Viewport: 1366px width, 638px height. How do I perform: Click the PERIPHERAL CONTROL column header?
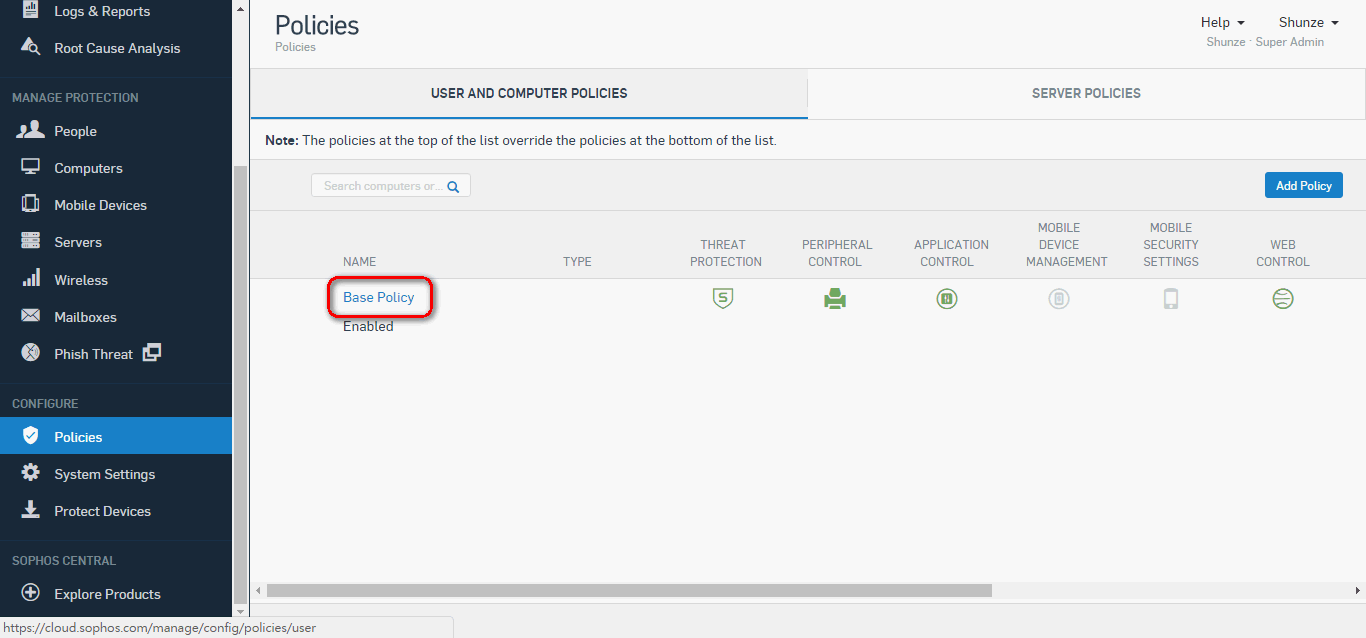coord(837,253)
